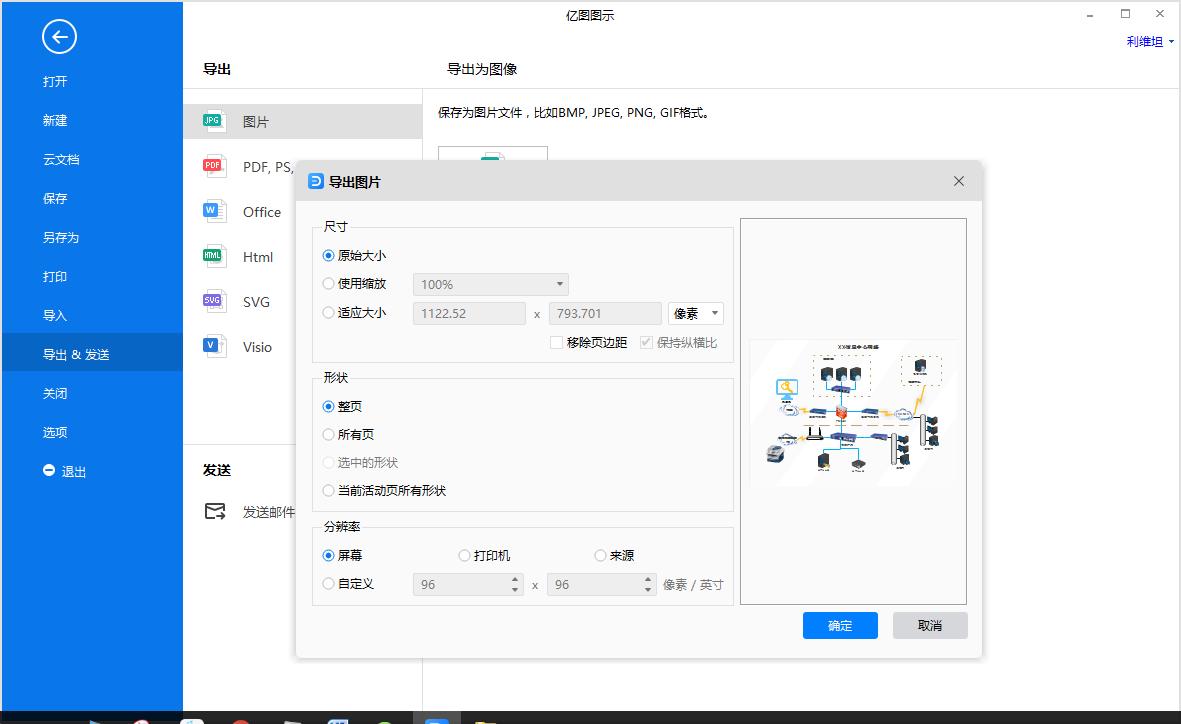The height and width of the screenshot is (724, 1181).
Task: Select the 图片 JPG export format icon
Action: tap(212, 119)
